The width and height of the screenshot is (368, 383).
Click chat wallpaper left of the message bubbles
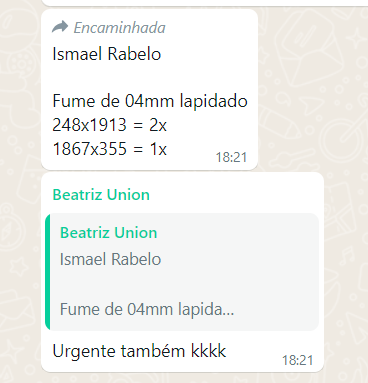pos(20,200)
